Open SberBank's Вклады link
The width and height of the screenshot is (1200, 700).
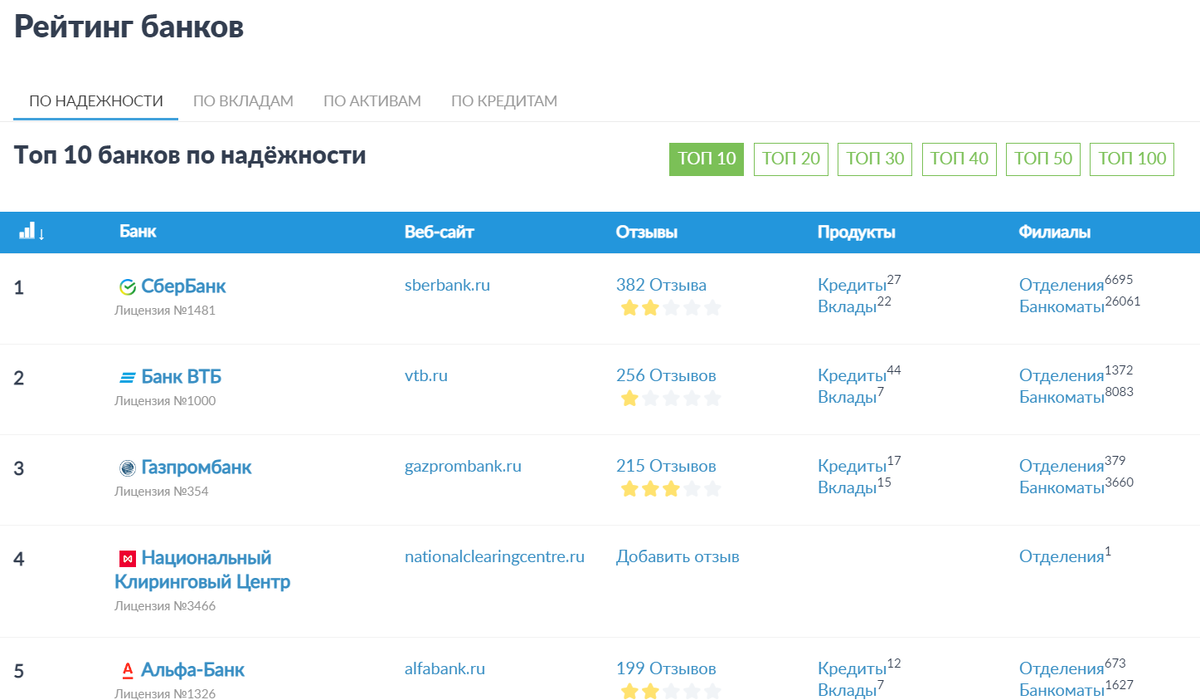coord(847,307)
